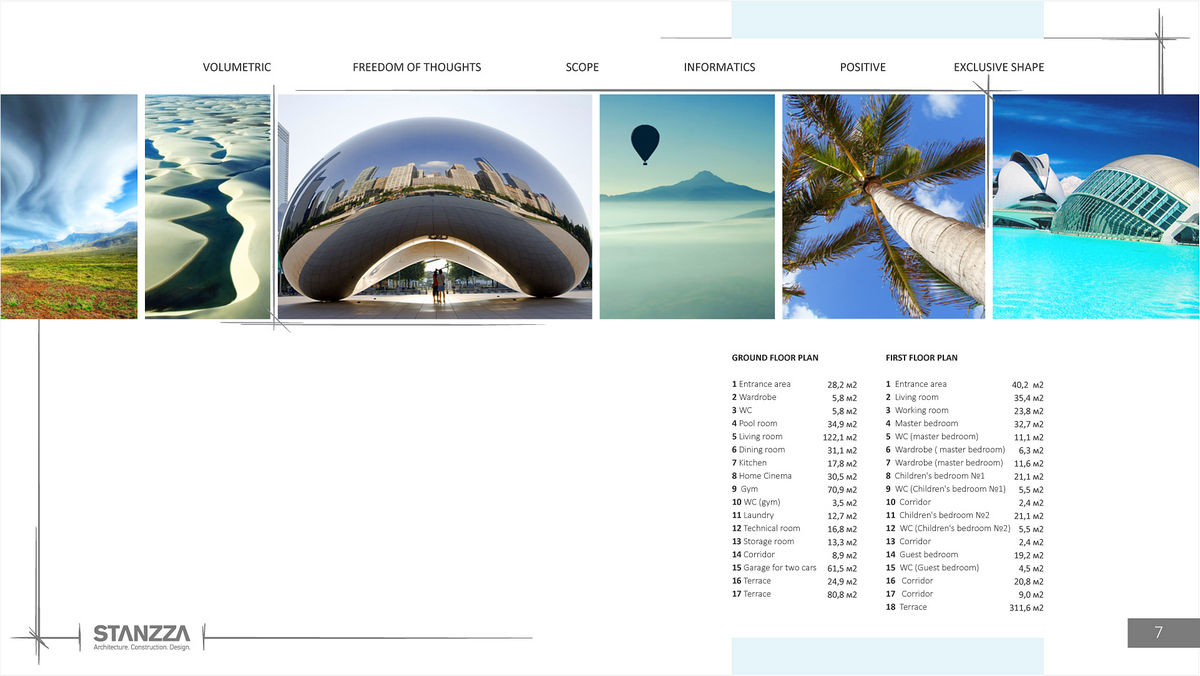Click ground floor row 1 Entrance area
The height and width of the screenshot is (676, 1200).
794,384
